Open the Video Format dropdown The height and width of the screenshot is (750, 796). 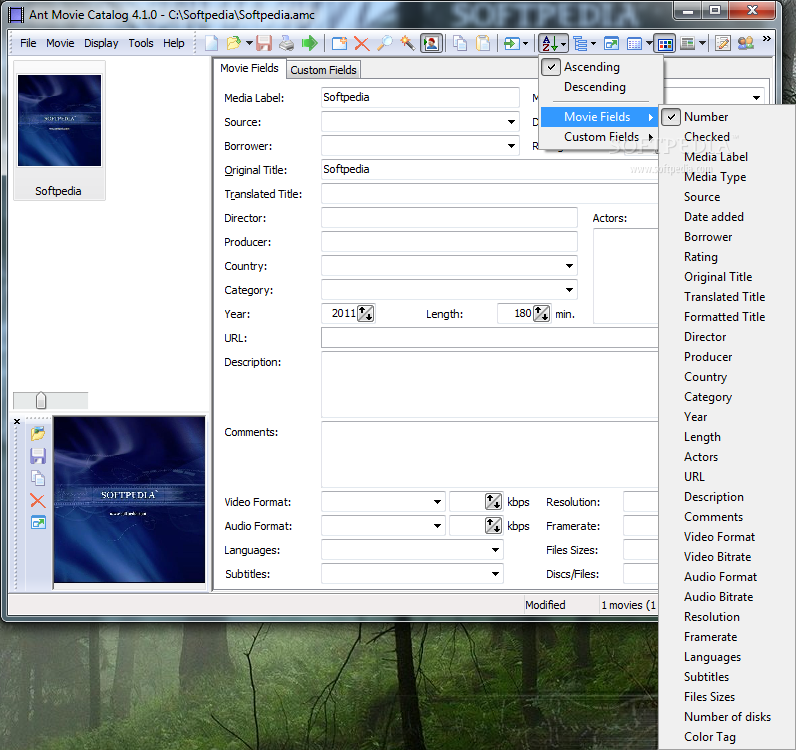pyautogui.click(x=437, y=502)
